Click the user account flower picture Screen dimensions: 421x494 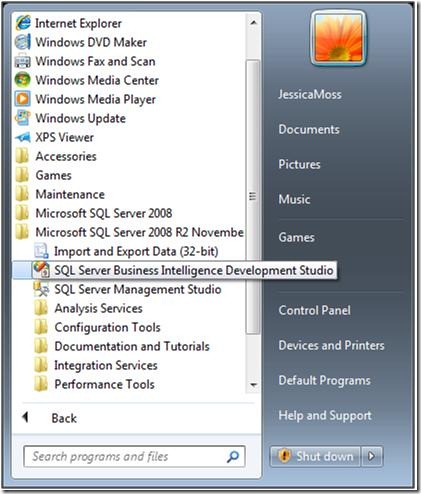coord(338,38)
